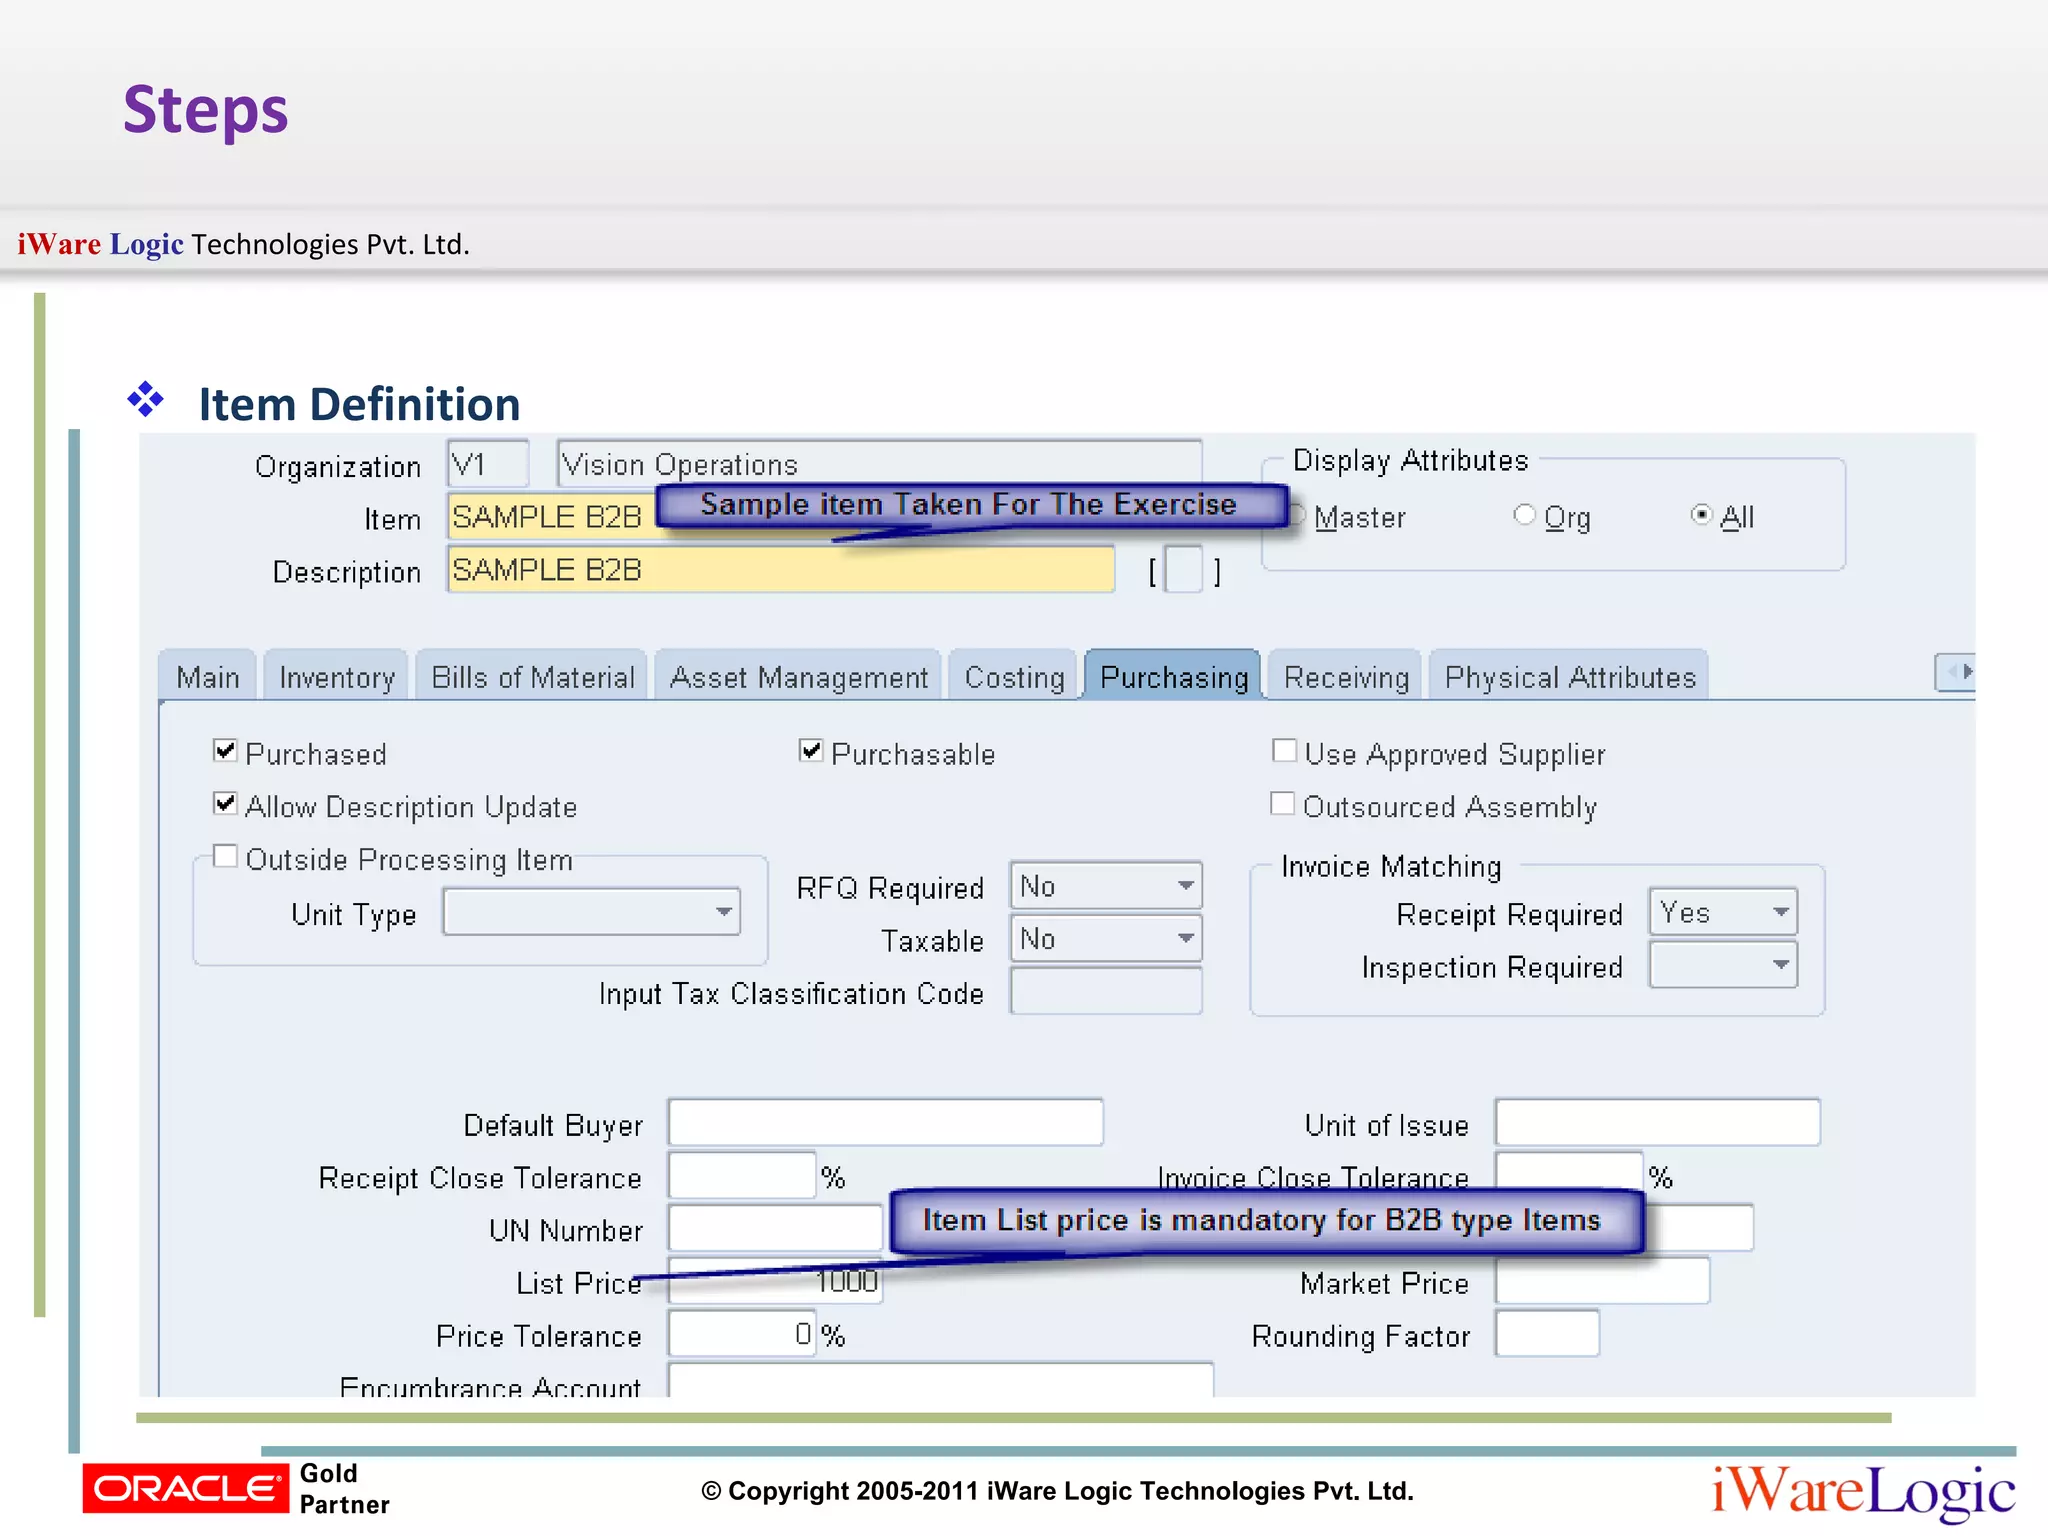
Task: Click the copyright notice text
Action: pos(1057,1491)
